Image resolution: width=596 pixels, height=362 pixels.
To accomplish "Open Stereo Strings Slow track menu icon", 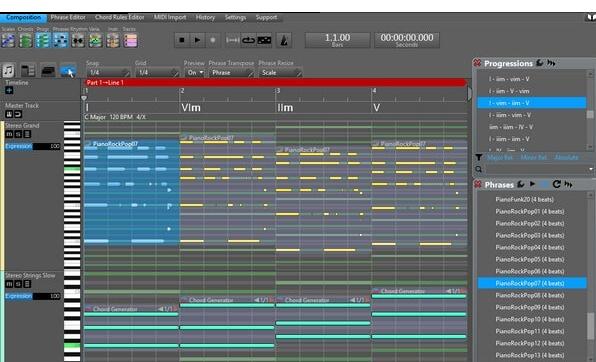I will tap(27, 284).
